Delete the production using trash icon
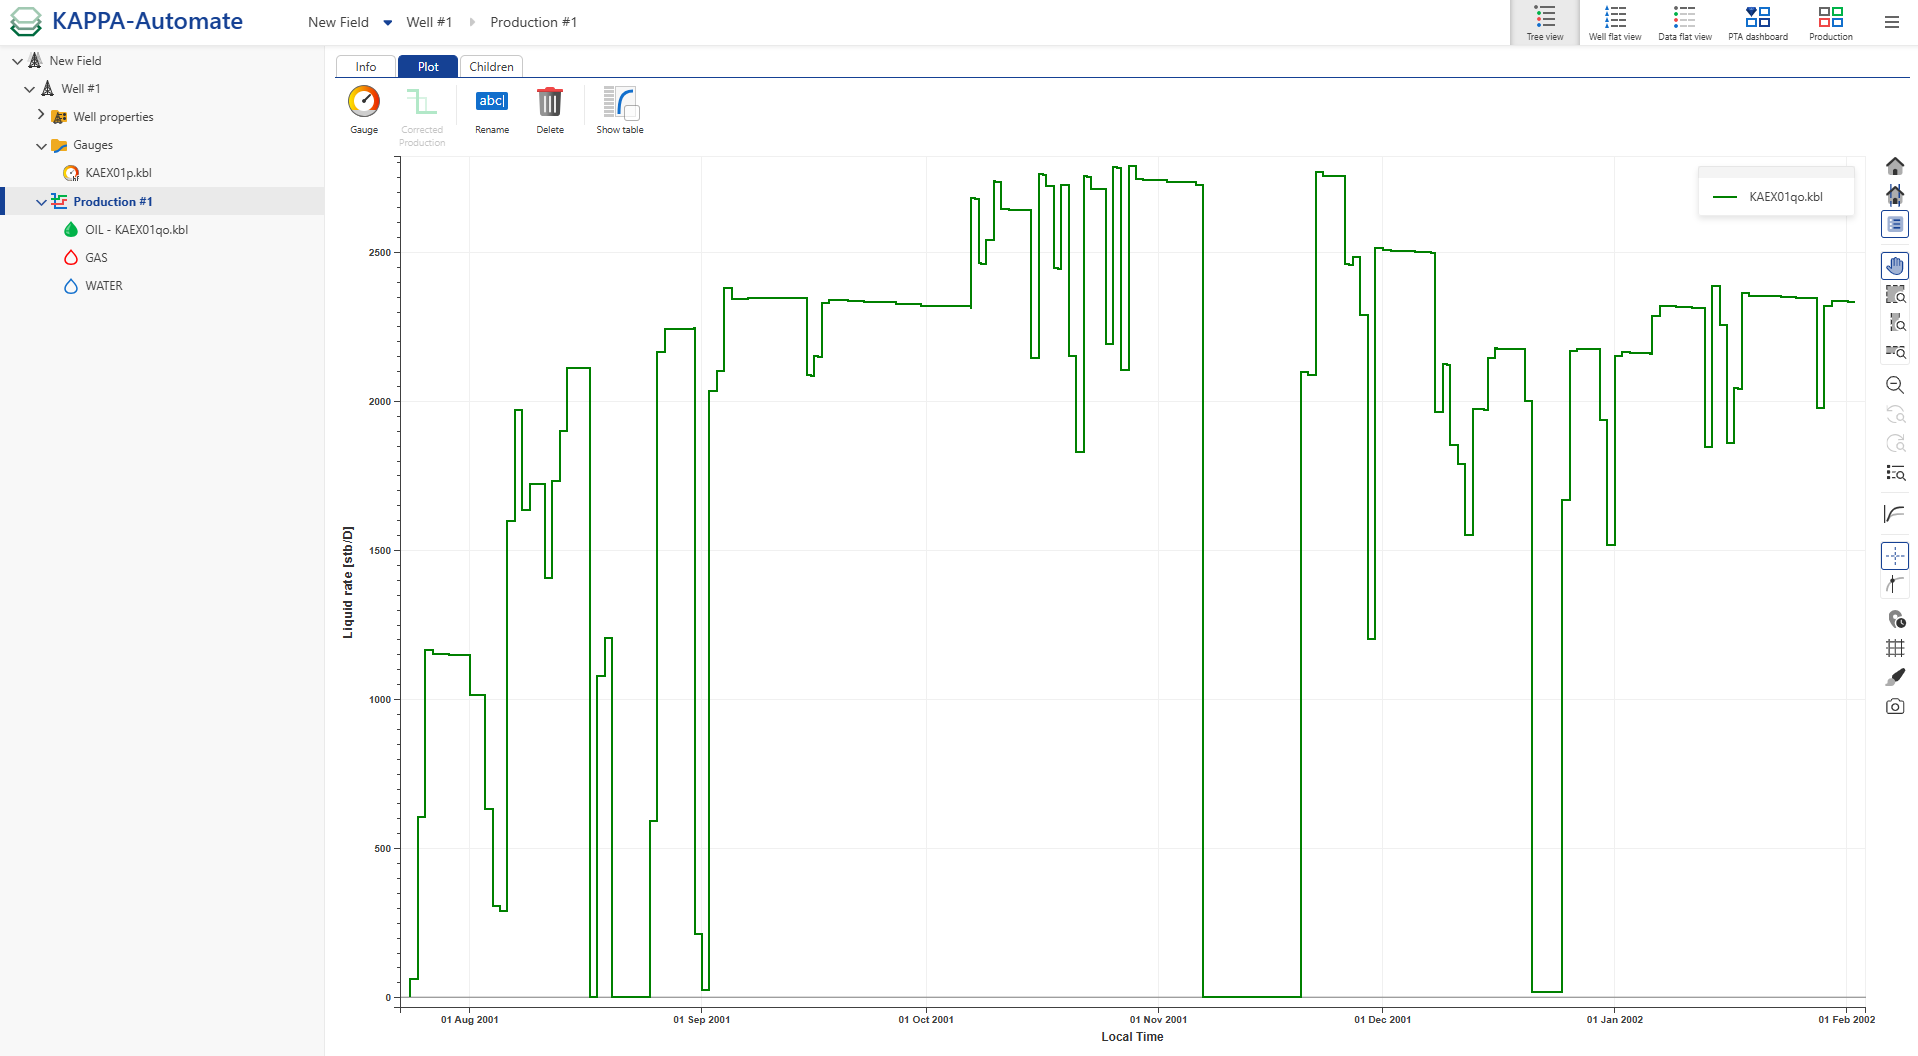The height and width of the screenshot is (1056, 1918). (549, 103)
